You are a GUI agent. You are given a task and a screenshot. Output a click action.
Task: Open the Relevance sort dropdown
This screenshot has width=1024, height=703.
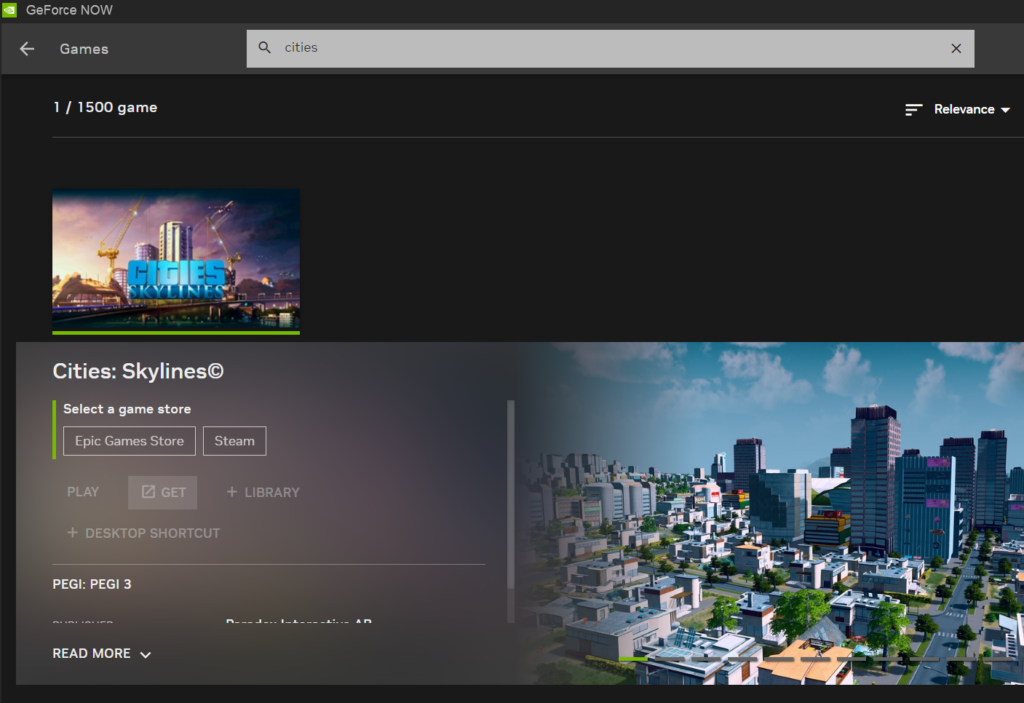click(x=964, y=110)
